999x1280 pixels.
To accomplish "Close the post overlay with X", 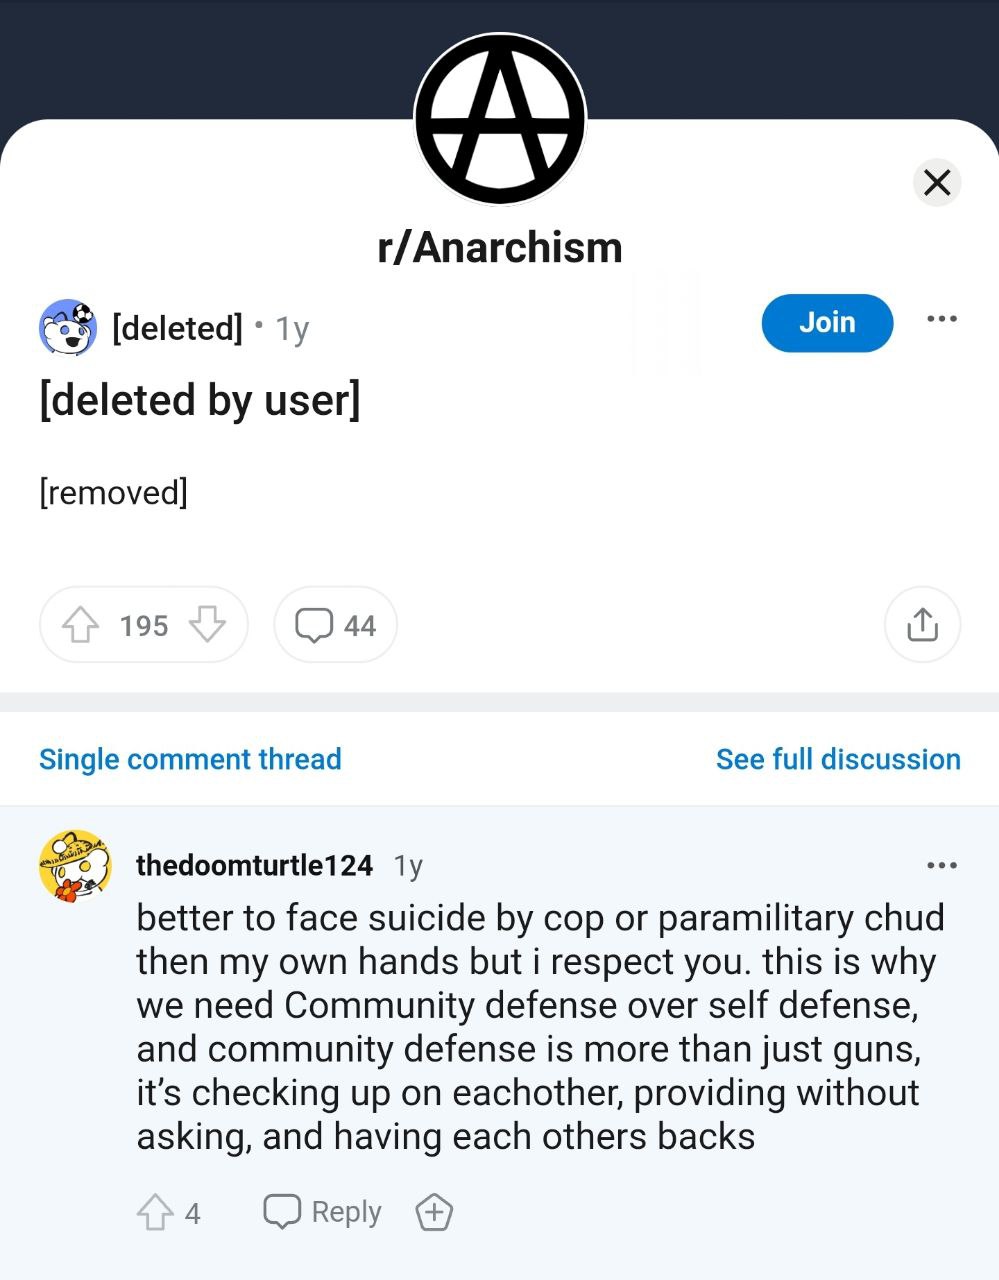I will [x=937, y=183].
